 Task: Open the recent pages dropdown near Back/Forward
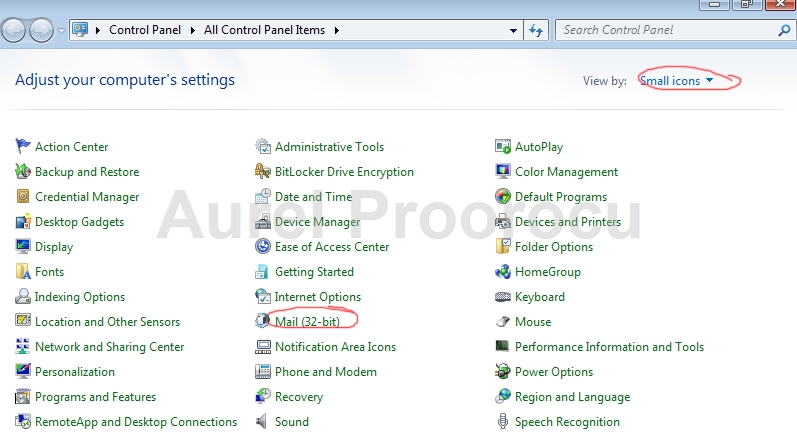[x=62, y=31]
